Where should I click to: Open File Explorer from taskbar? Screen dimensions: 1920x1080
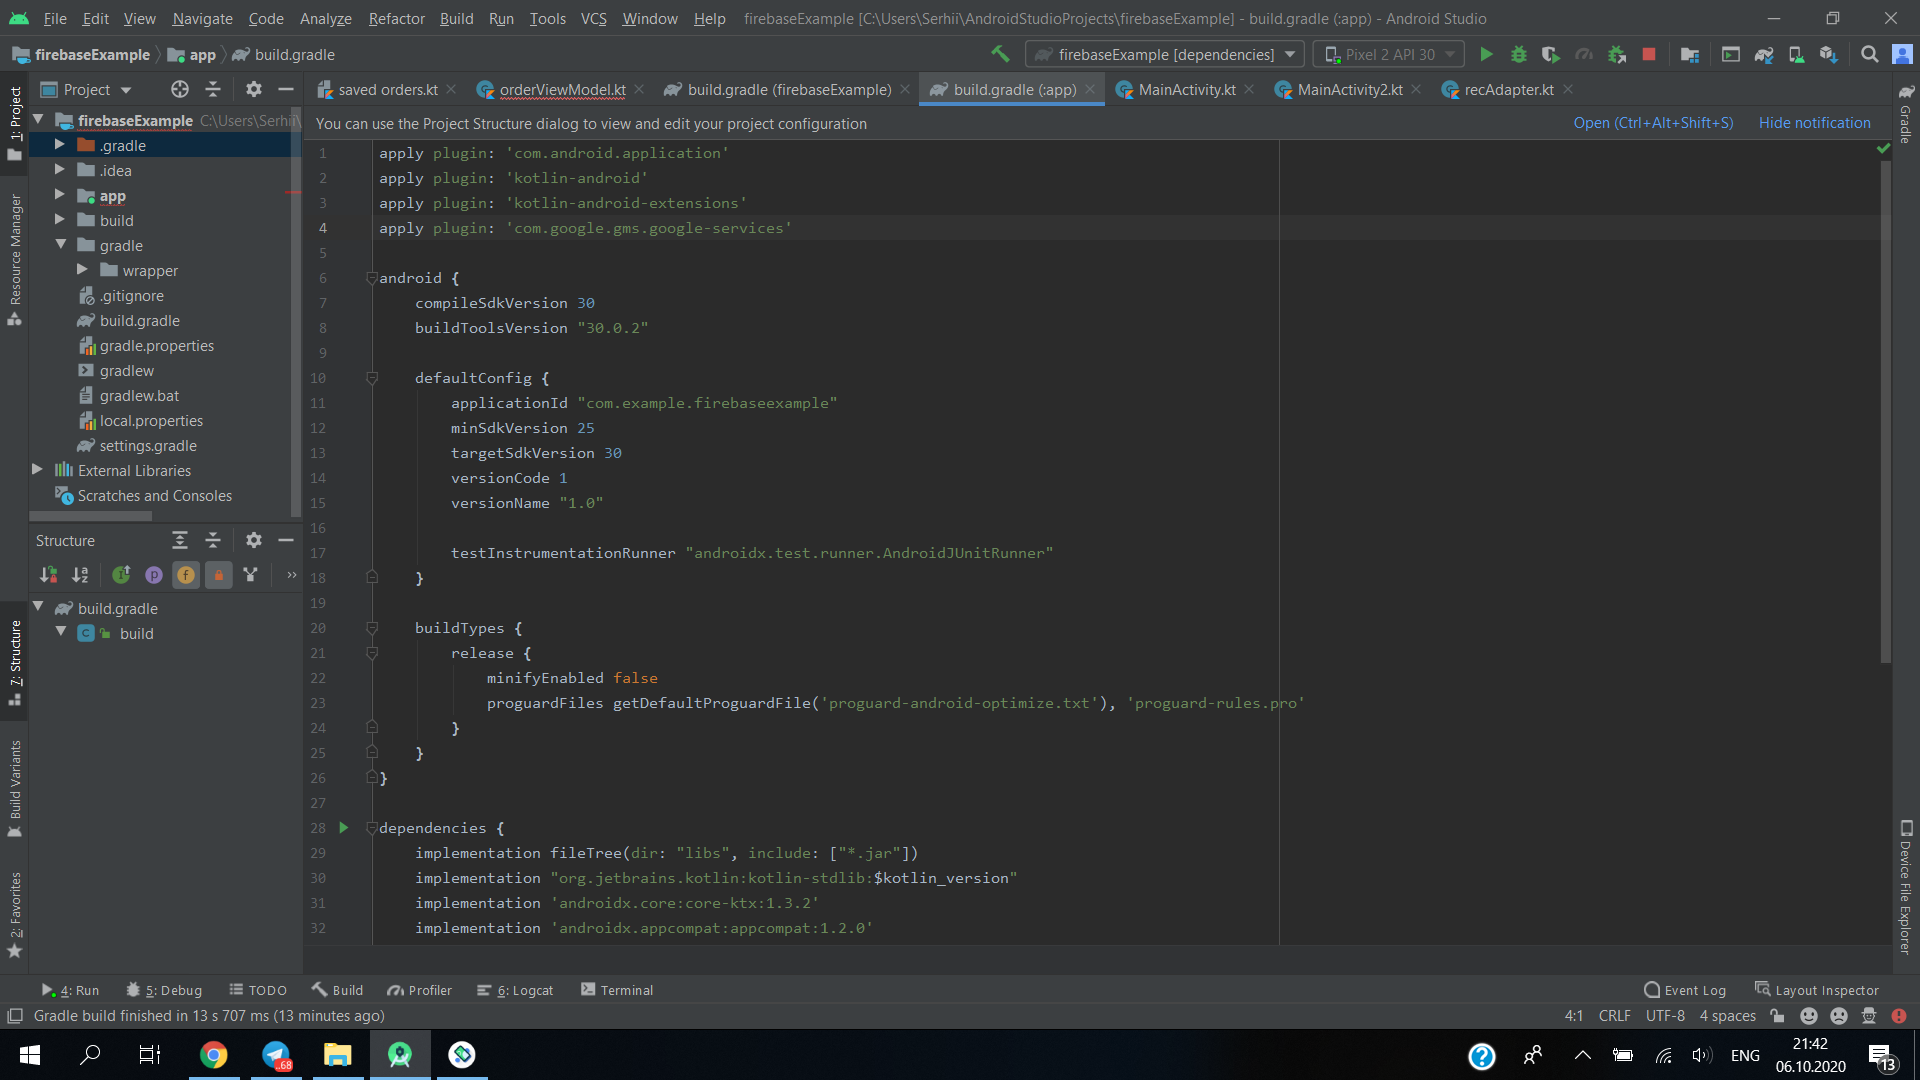(337, 1054)
